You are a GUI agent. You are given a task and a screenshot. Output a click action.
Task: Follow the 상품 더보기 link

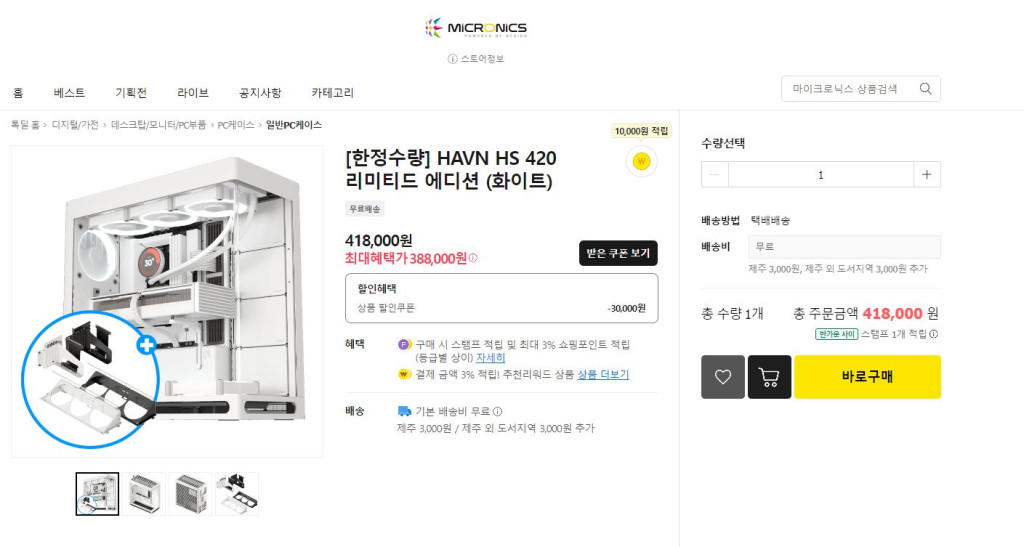(x=603, y=375)
